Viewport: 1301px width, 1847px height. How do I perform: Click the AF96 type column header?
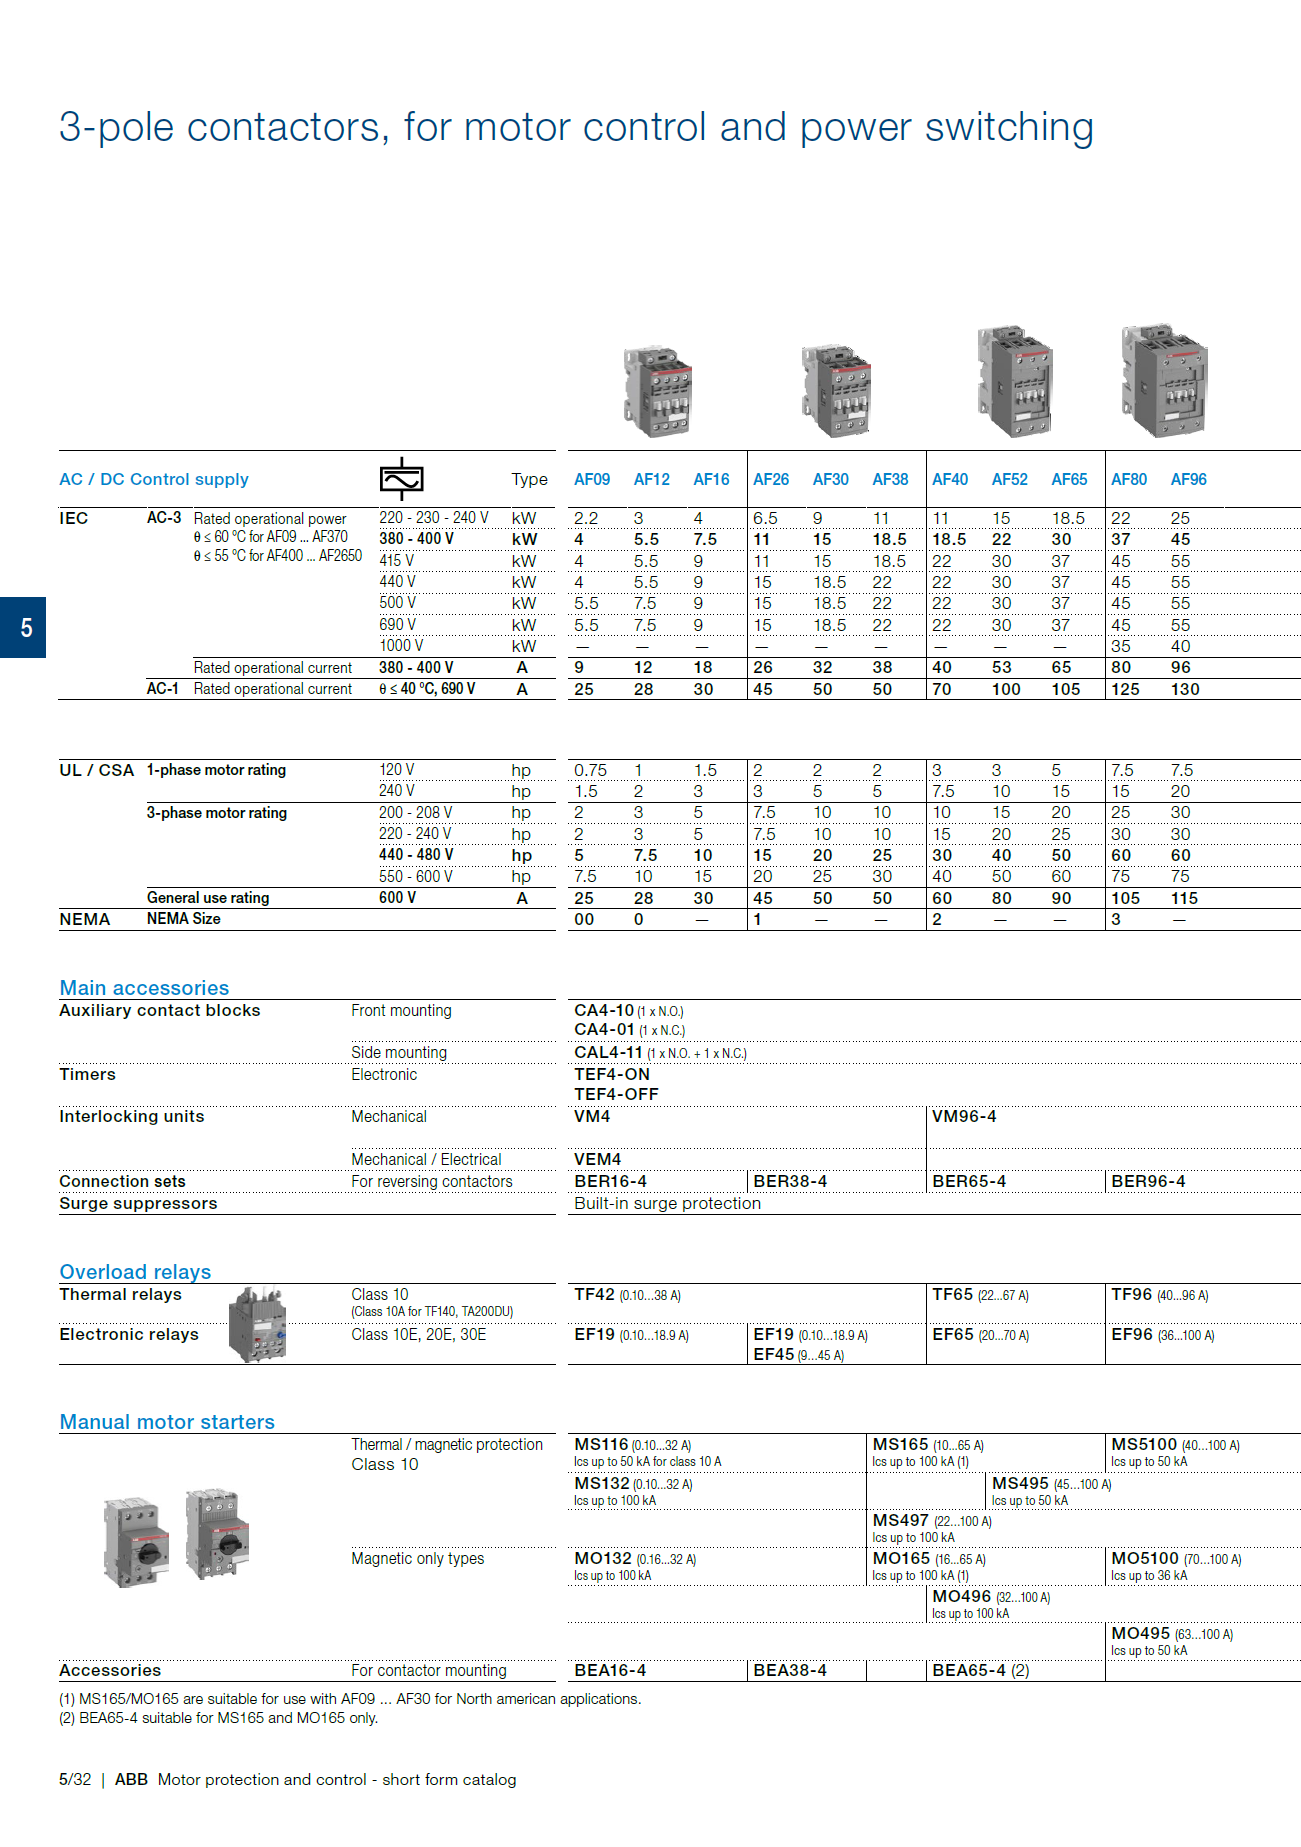(1188, 480)
